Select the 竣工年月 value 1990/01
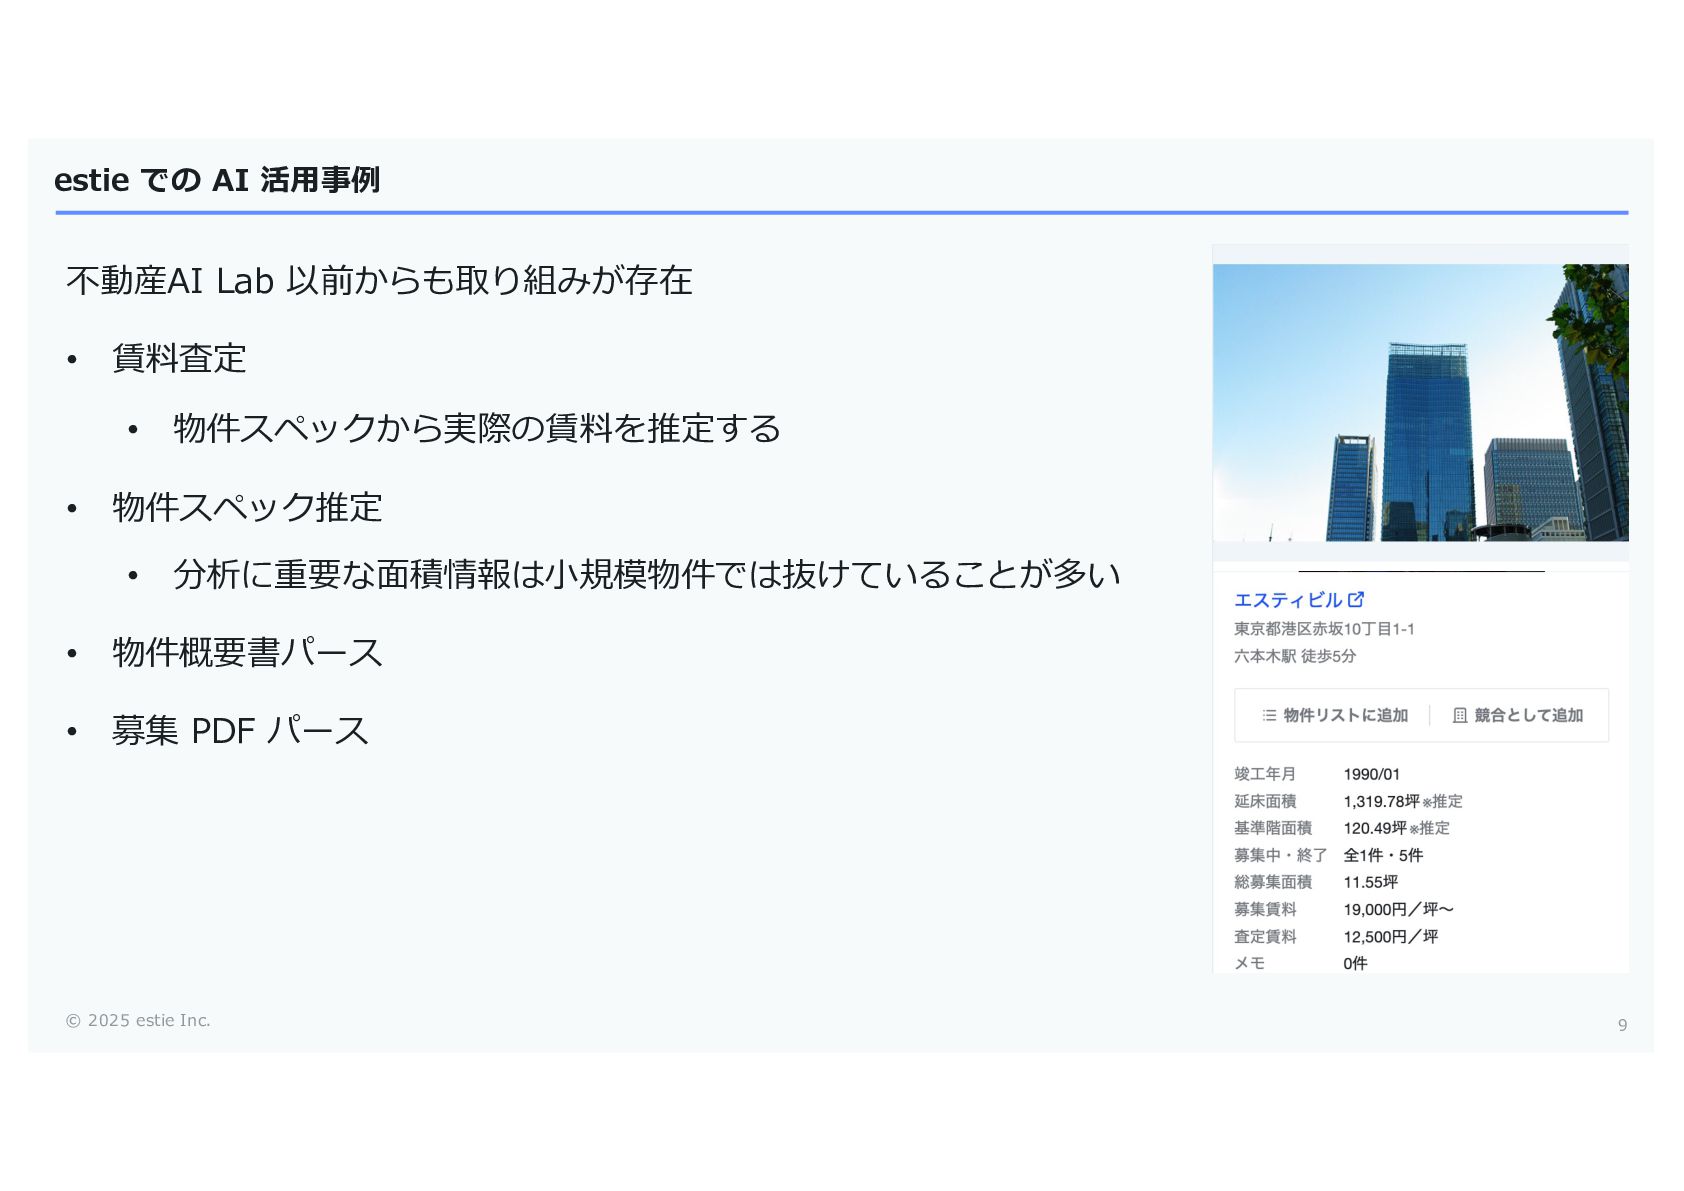Viewport: 1684px width, 1191px height. click(x=1372, y=774)
